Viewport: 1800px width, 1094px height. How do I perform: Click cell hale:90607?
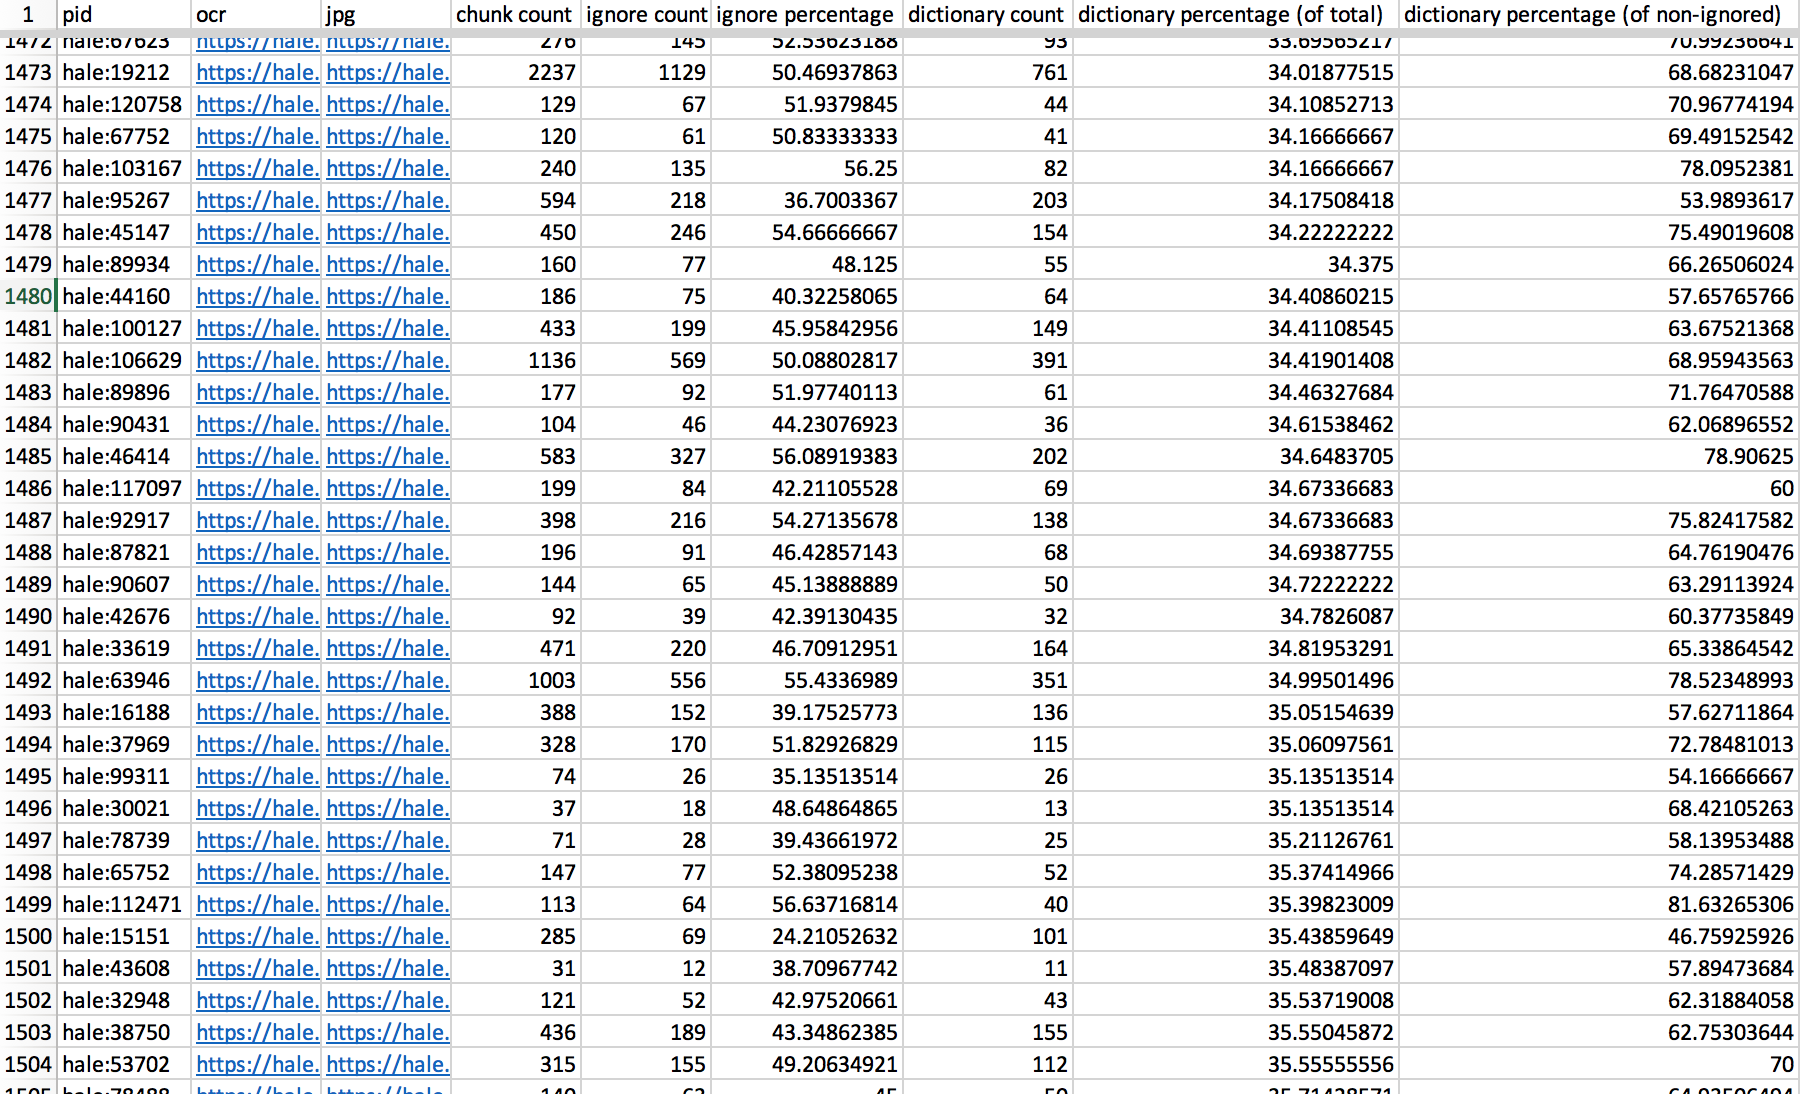pyautogui.click(x=124, y=584)
